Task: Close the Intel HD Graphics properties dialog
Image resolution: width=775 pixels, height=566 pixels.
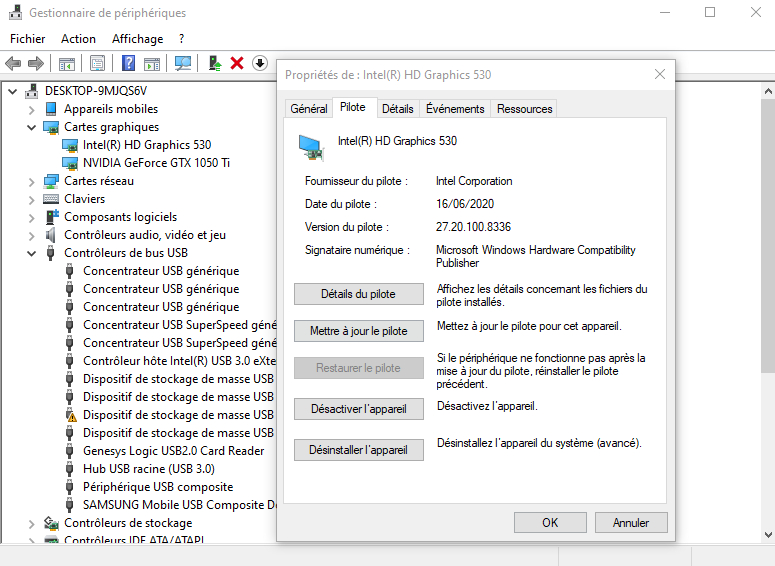Action: pyautogui.click(x=659, y=74)
